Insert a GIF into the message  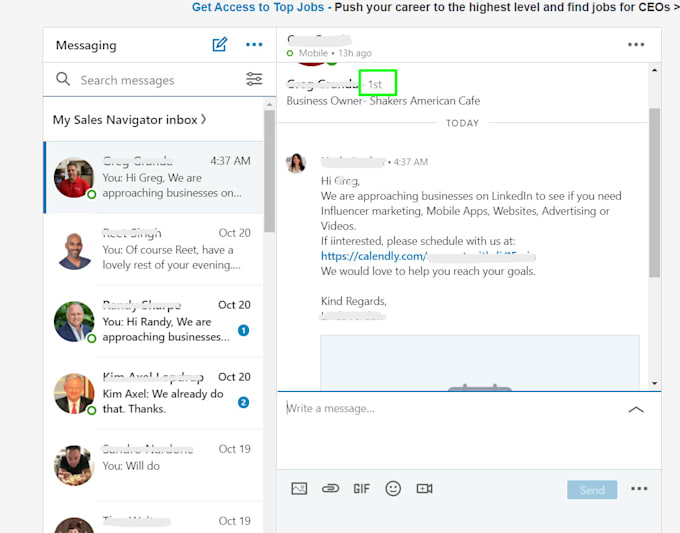pyautogui.click(x=361, y=489)
